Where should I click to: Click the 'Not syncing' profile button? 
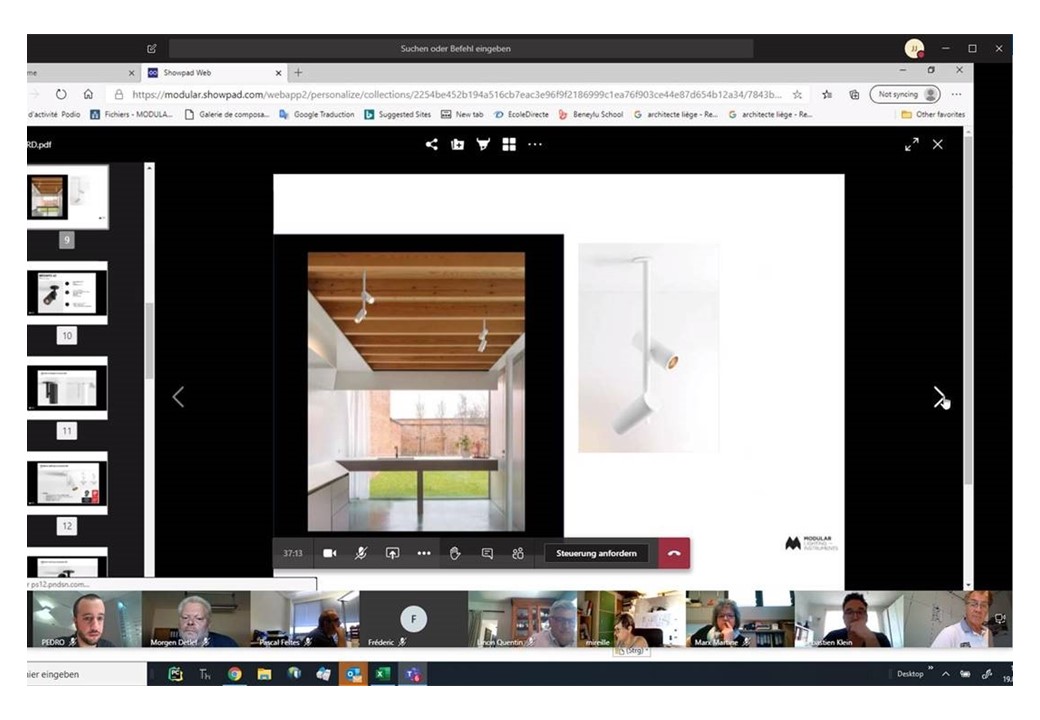905,94
